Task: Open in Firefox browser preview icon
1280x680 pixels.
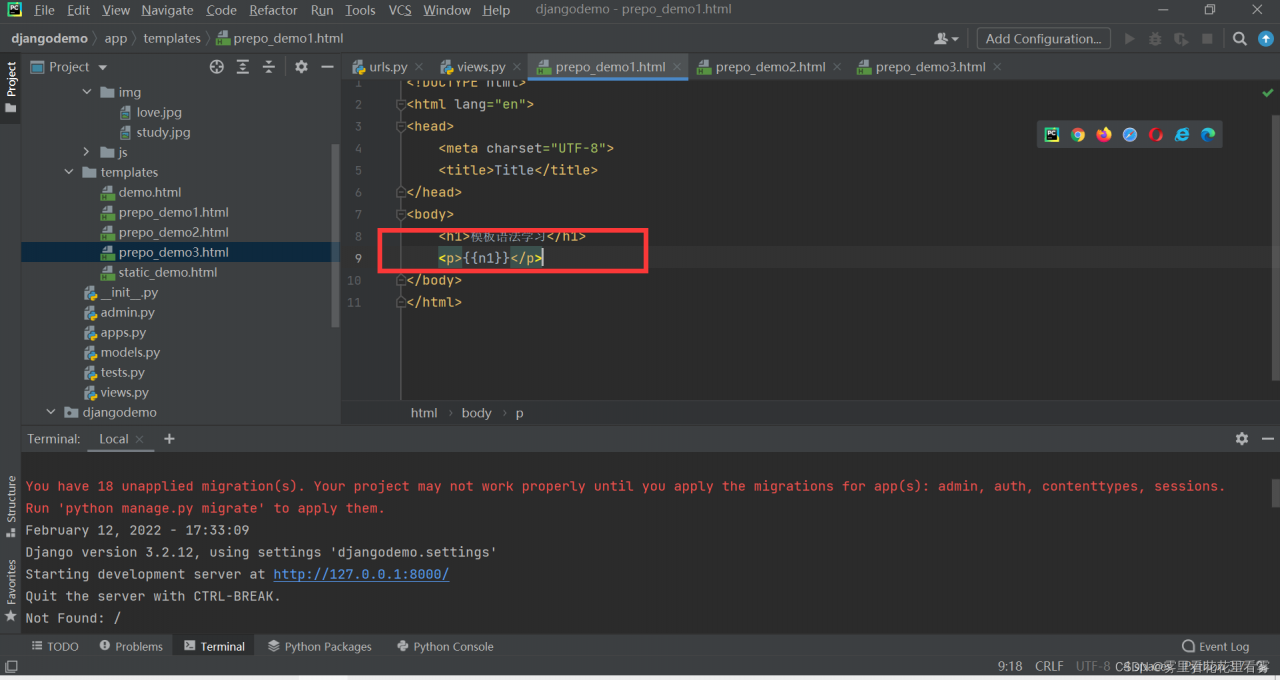Action: click(x=1104, y=135)
